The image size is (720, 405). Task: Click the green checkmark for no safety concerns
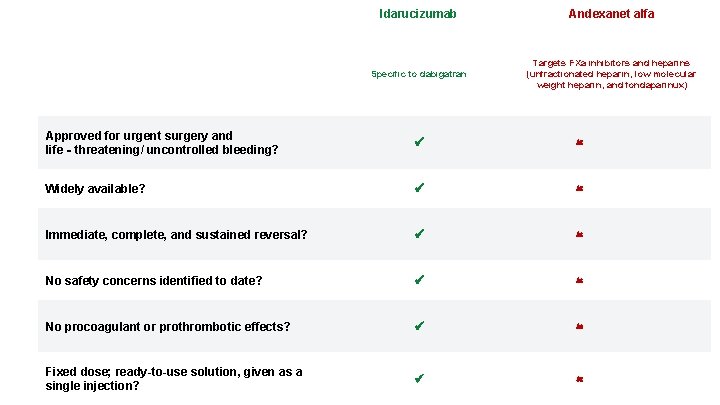pos(419,280)
